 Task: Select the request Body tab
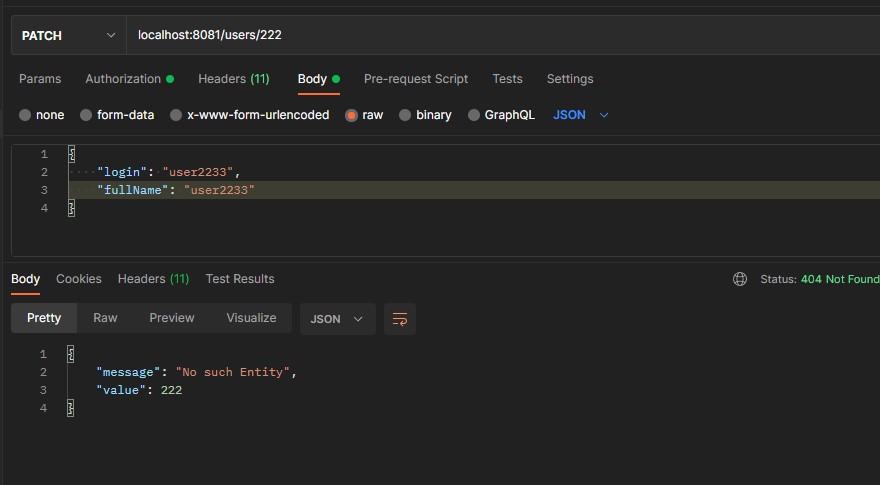[x=318, y=79]
